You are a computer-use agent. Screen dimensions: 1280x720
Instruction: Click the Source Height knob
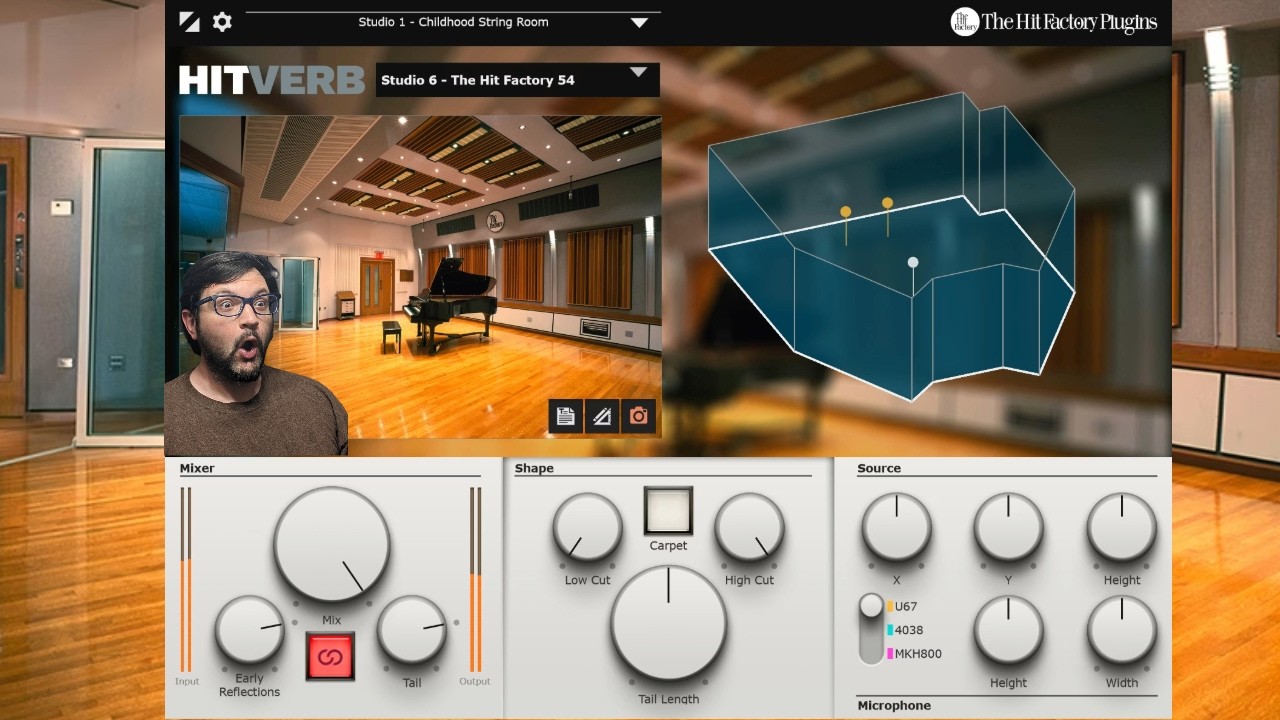click(x=1122, y=527)
